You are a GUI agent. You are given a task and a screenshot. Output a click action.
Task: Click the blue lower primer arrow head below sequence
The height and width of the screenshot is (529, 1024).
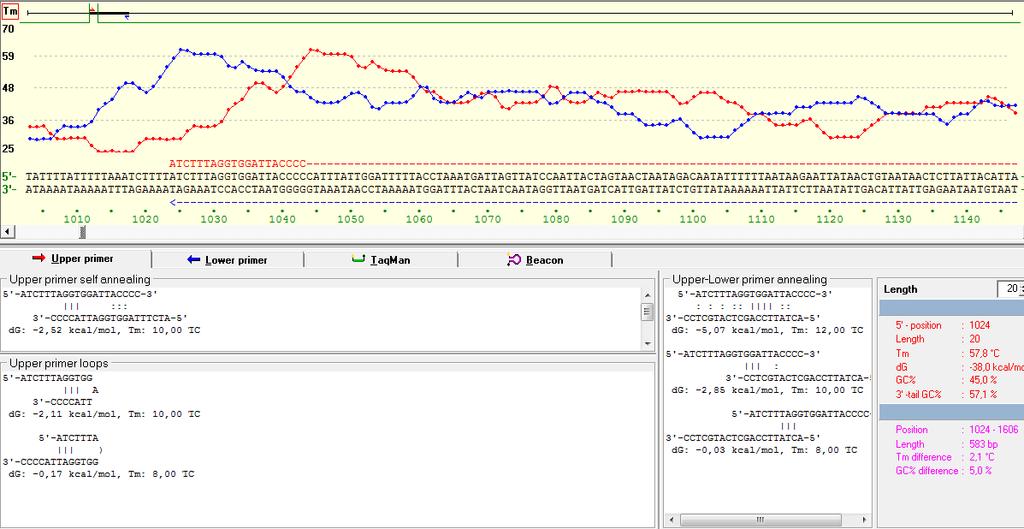click(173, 202)
